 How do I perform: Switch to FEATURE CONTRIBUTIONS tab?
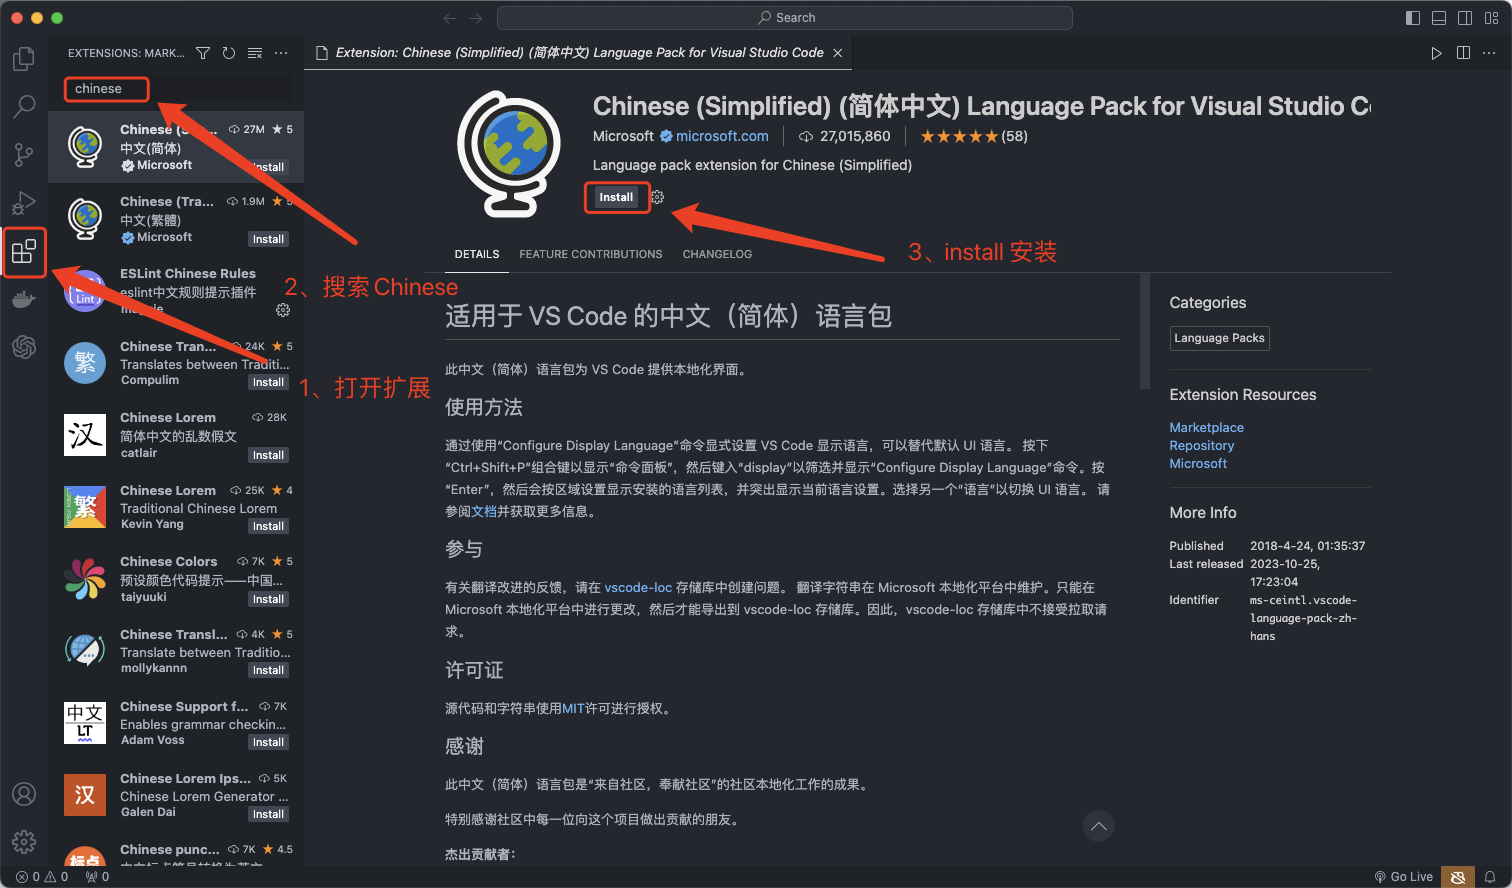[591, 254]
